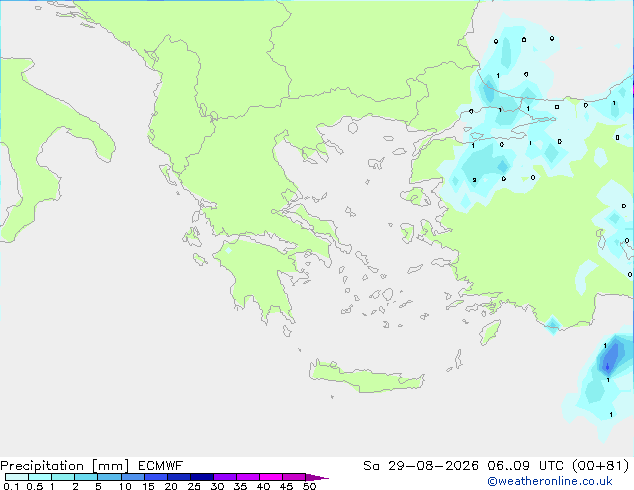
Task: Select the 0.5–1 mm legend swatch
Action: pos(40,477)
